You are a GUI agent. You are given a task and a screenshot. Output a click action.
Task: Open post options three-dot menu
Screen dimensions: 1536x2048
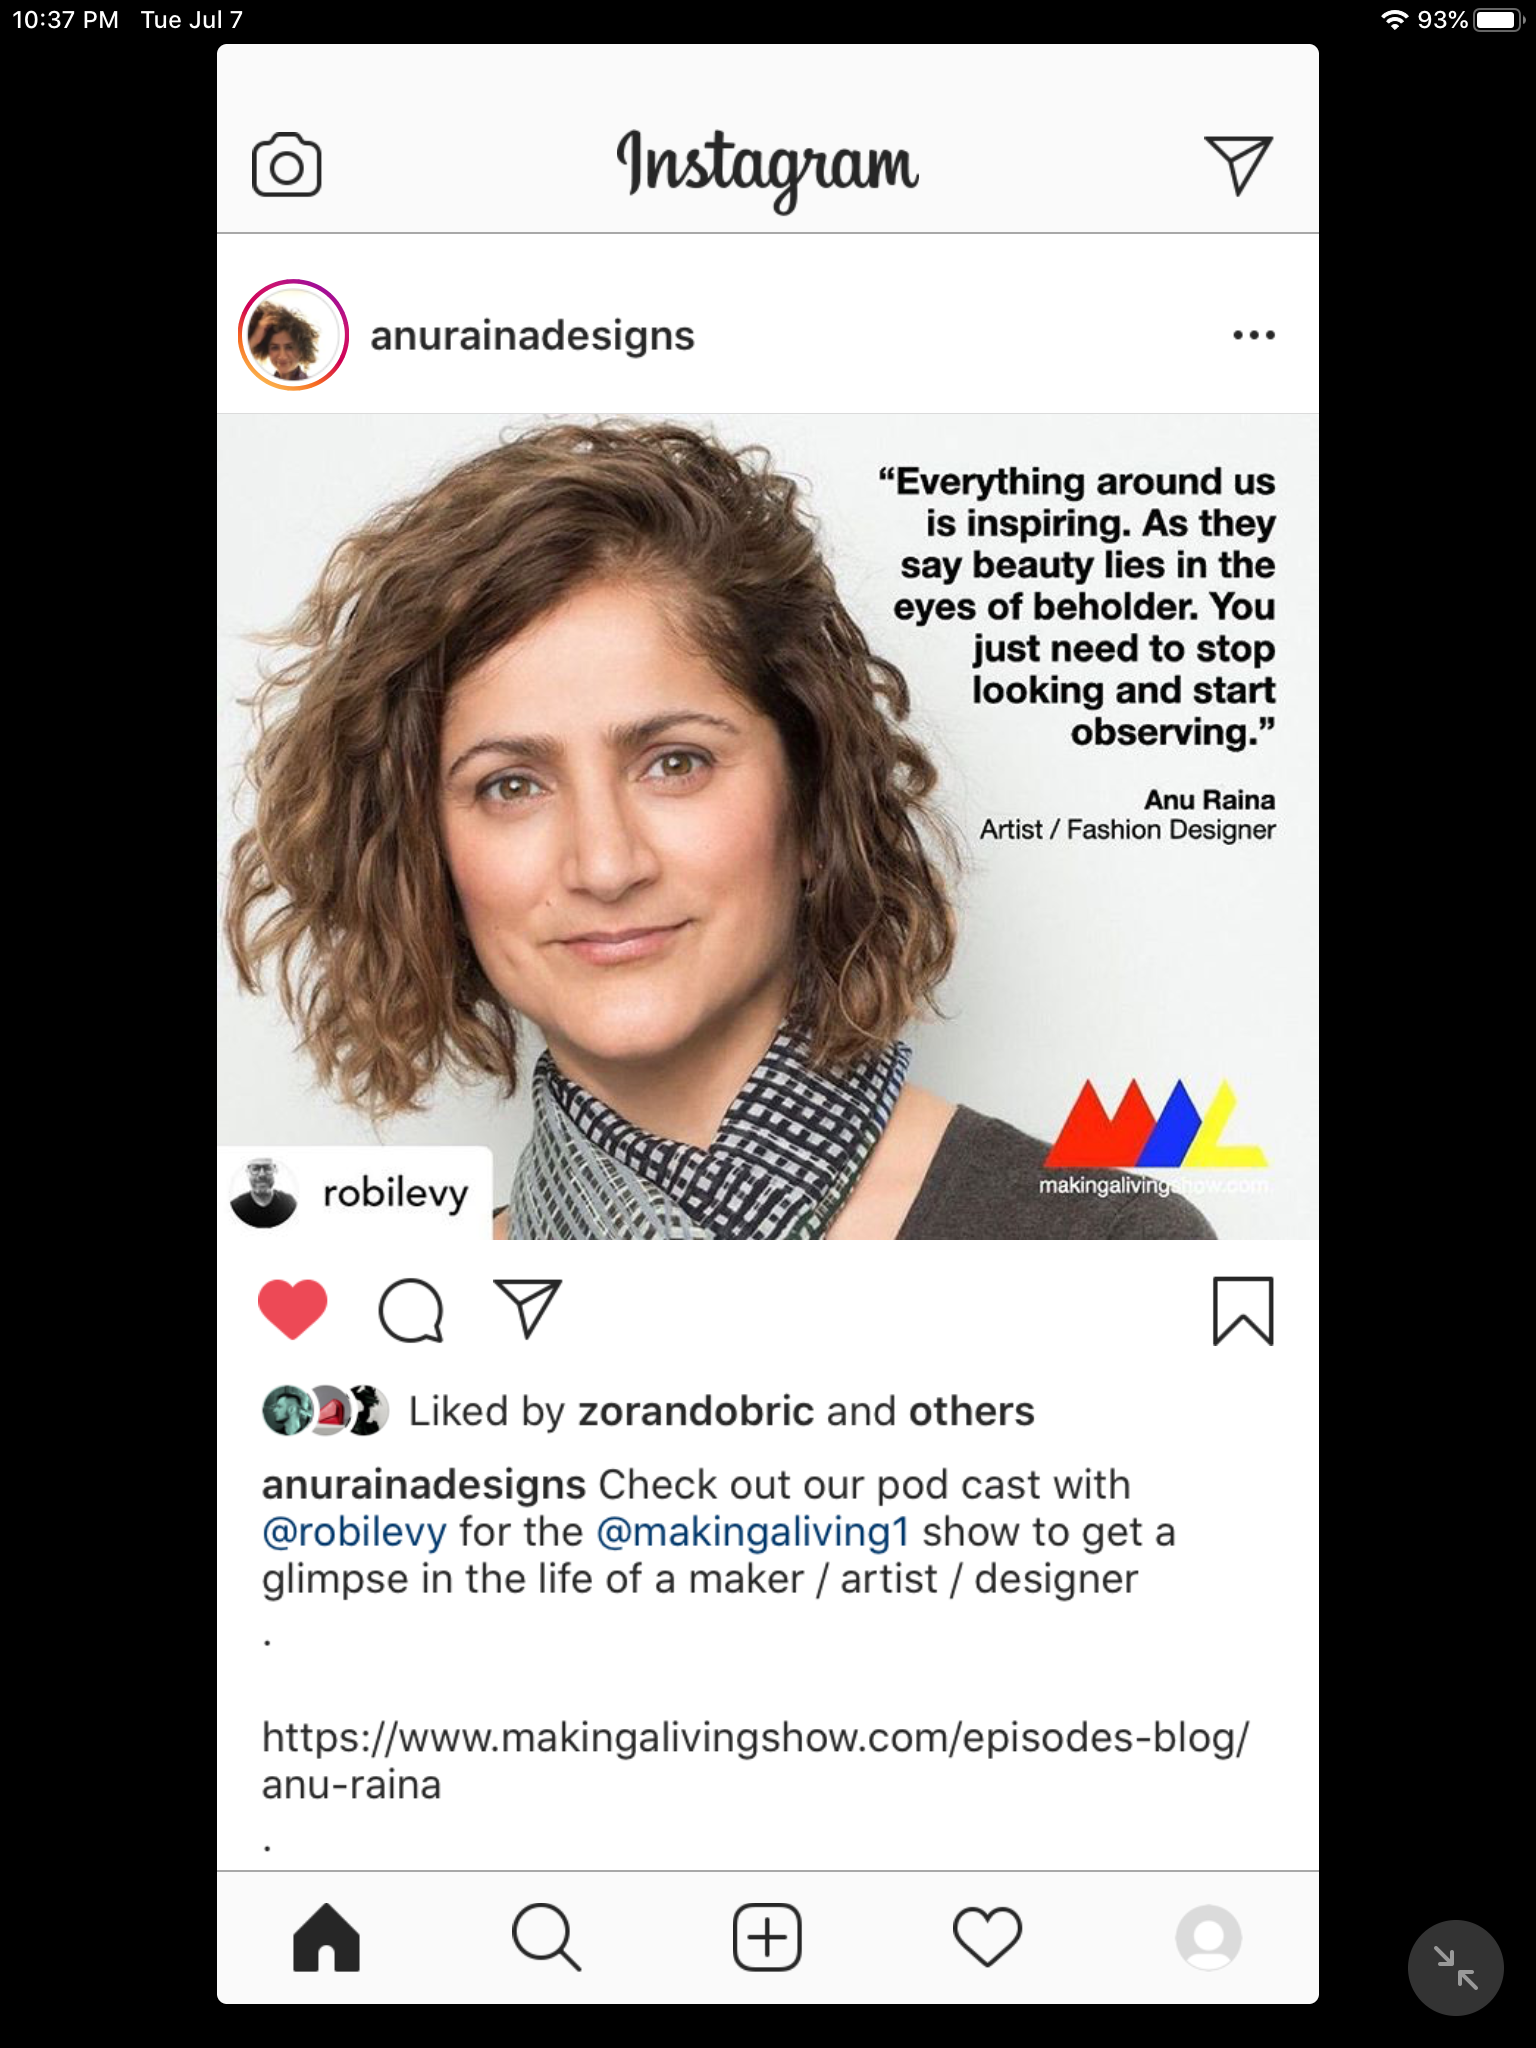click(x=1254, y=335)
